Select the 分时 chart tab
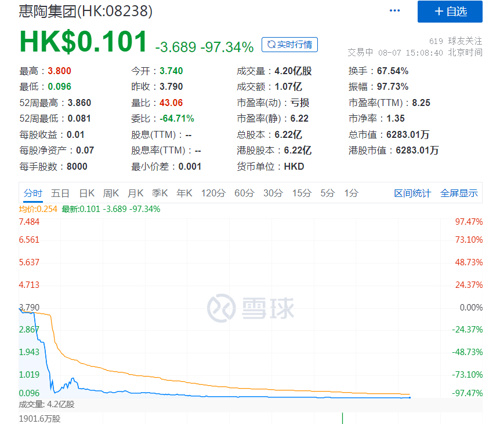The height and width of the screenshot is (424, 500). [33, 193]
